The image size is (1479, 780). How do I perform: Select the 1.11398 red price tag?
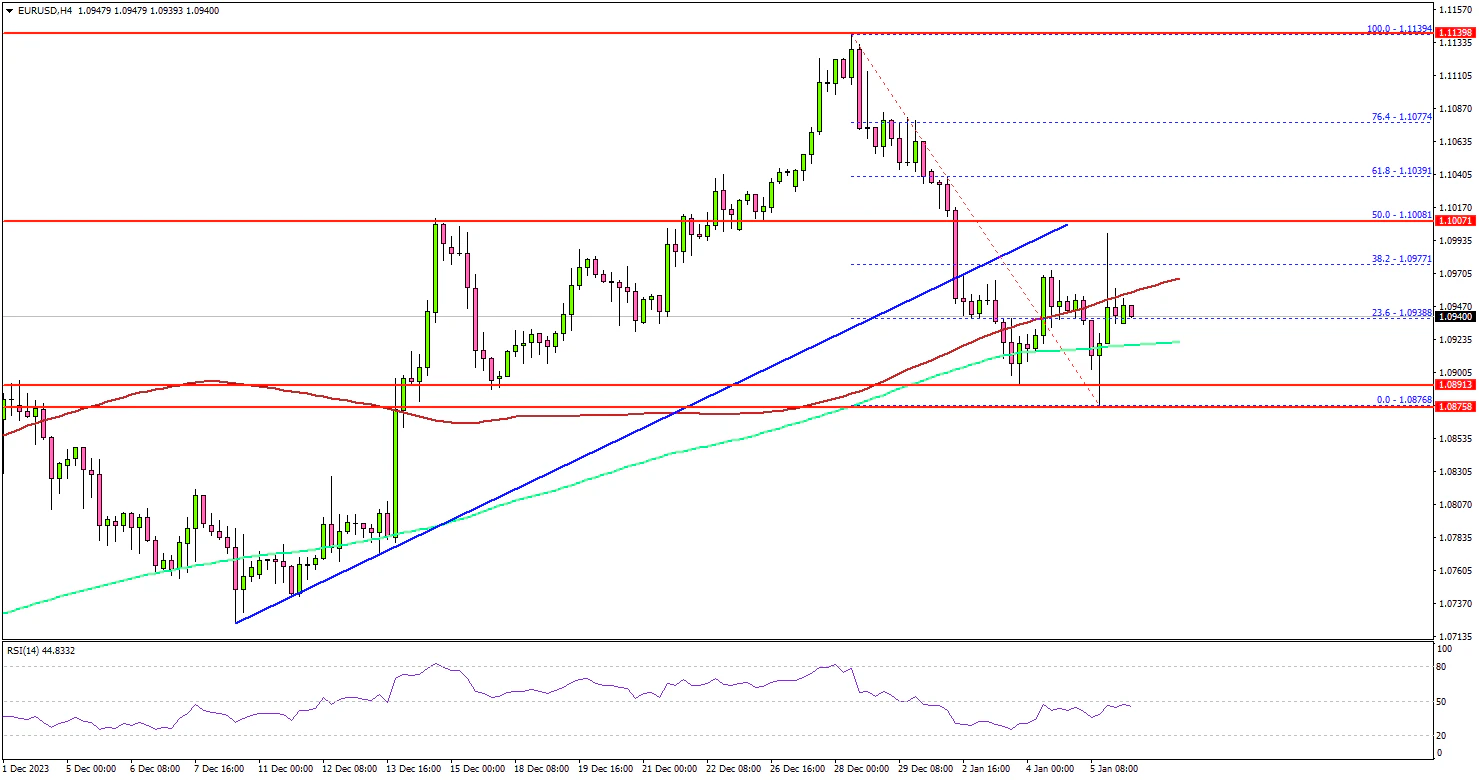point(1455,33)
